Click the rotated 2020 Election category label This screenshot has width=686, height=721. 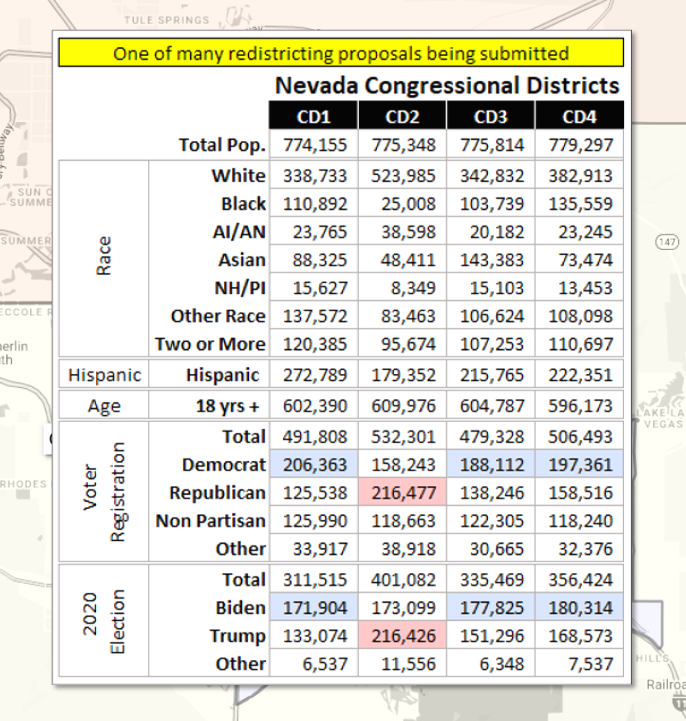[x=104, y=621]
